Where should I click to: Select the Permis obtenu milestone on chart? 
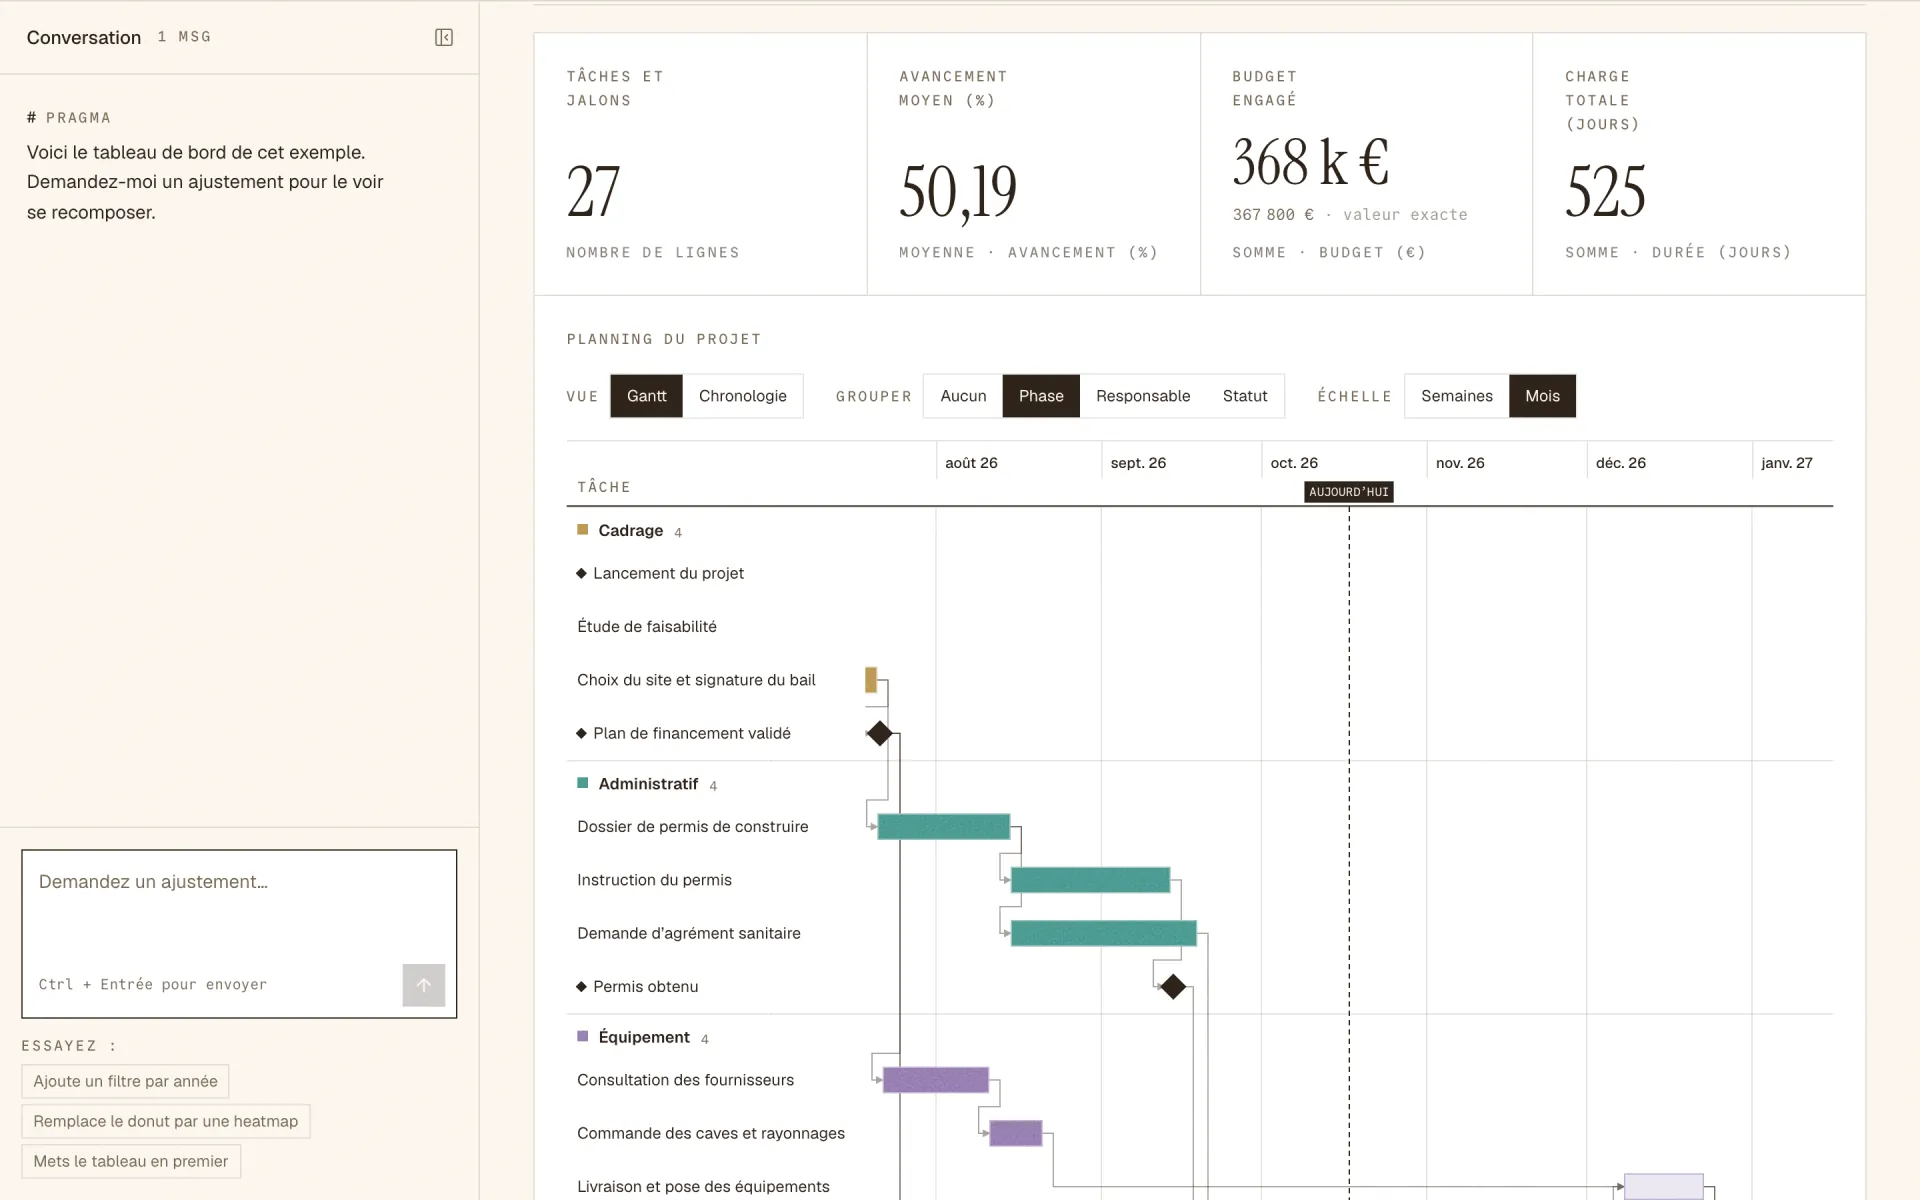click(1173, 986)
